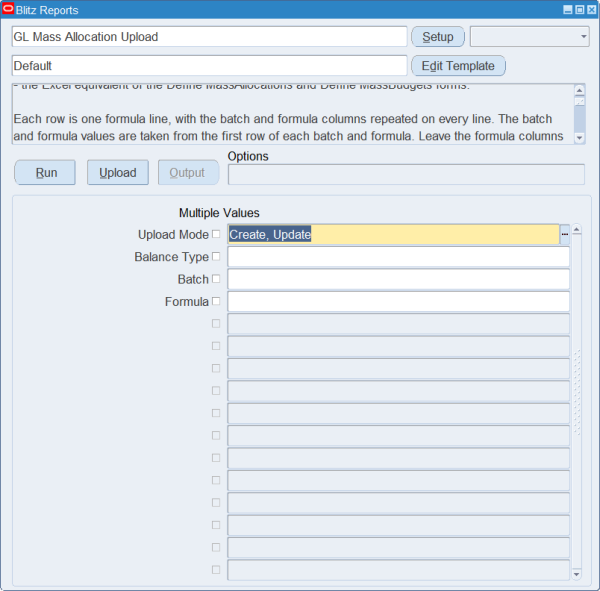The height and width of the screenshot is (591, 600).
Task: Focus the Formula input field
Action: (x=398, y=301)
